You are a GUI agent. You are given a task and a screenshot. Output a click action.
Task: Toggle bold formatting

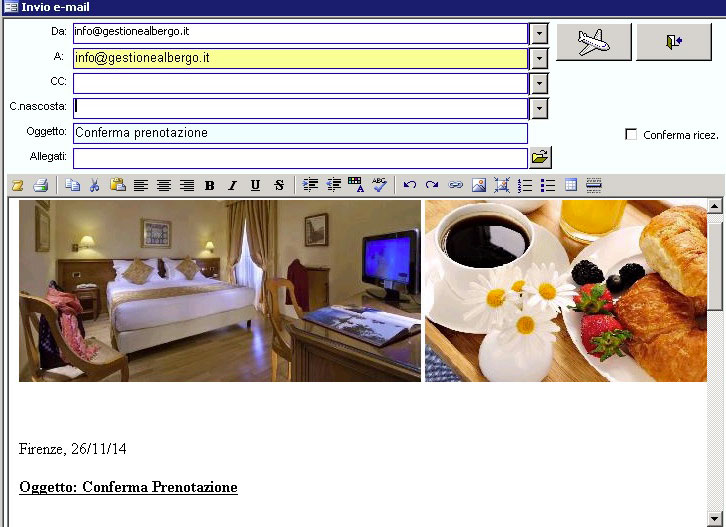[x=209, y=185]
